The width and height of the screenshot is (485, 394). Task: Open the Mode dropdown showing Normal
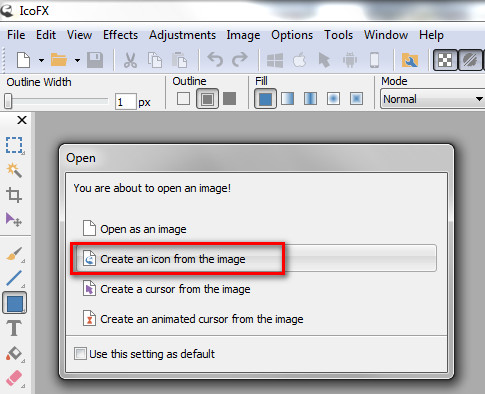click(433, 99)
